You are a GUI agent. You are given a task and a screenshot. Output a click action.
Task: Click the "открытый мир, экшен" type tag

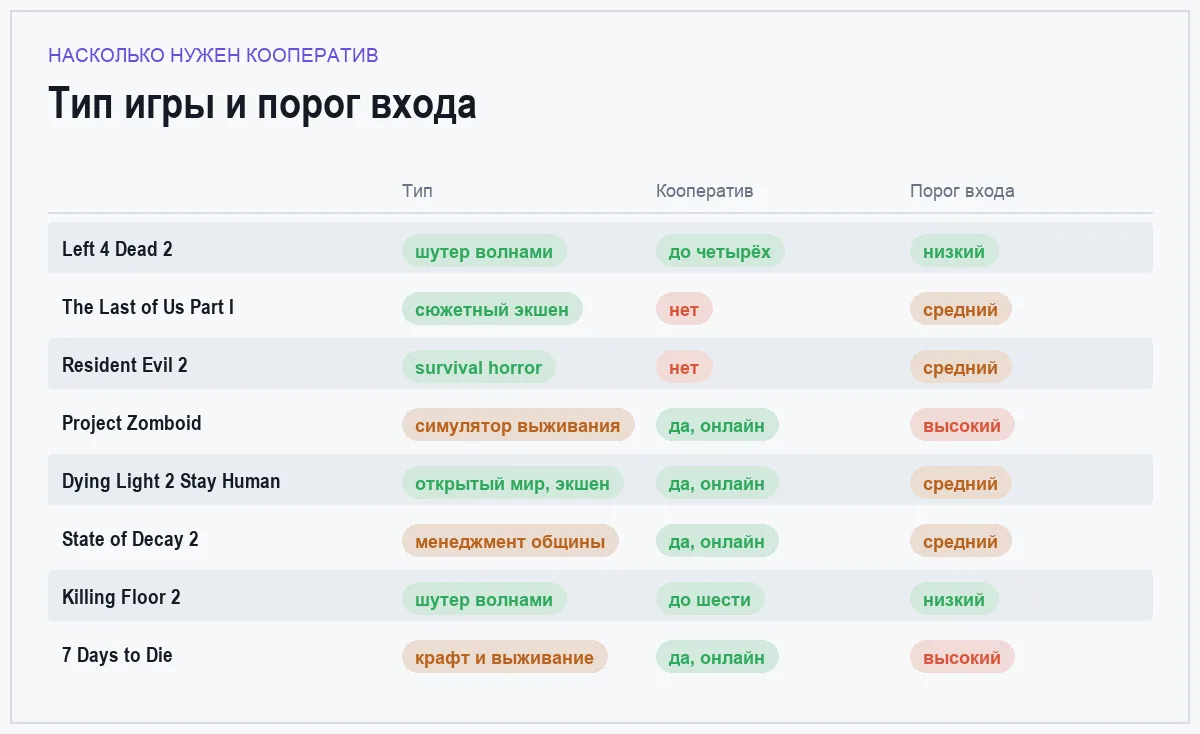513,484
